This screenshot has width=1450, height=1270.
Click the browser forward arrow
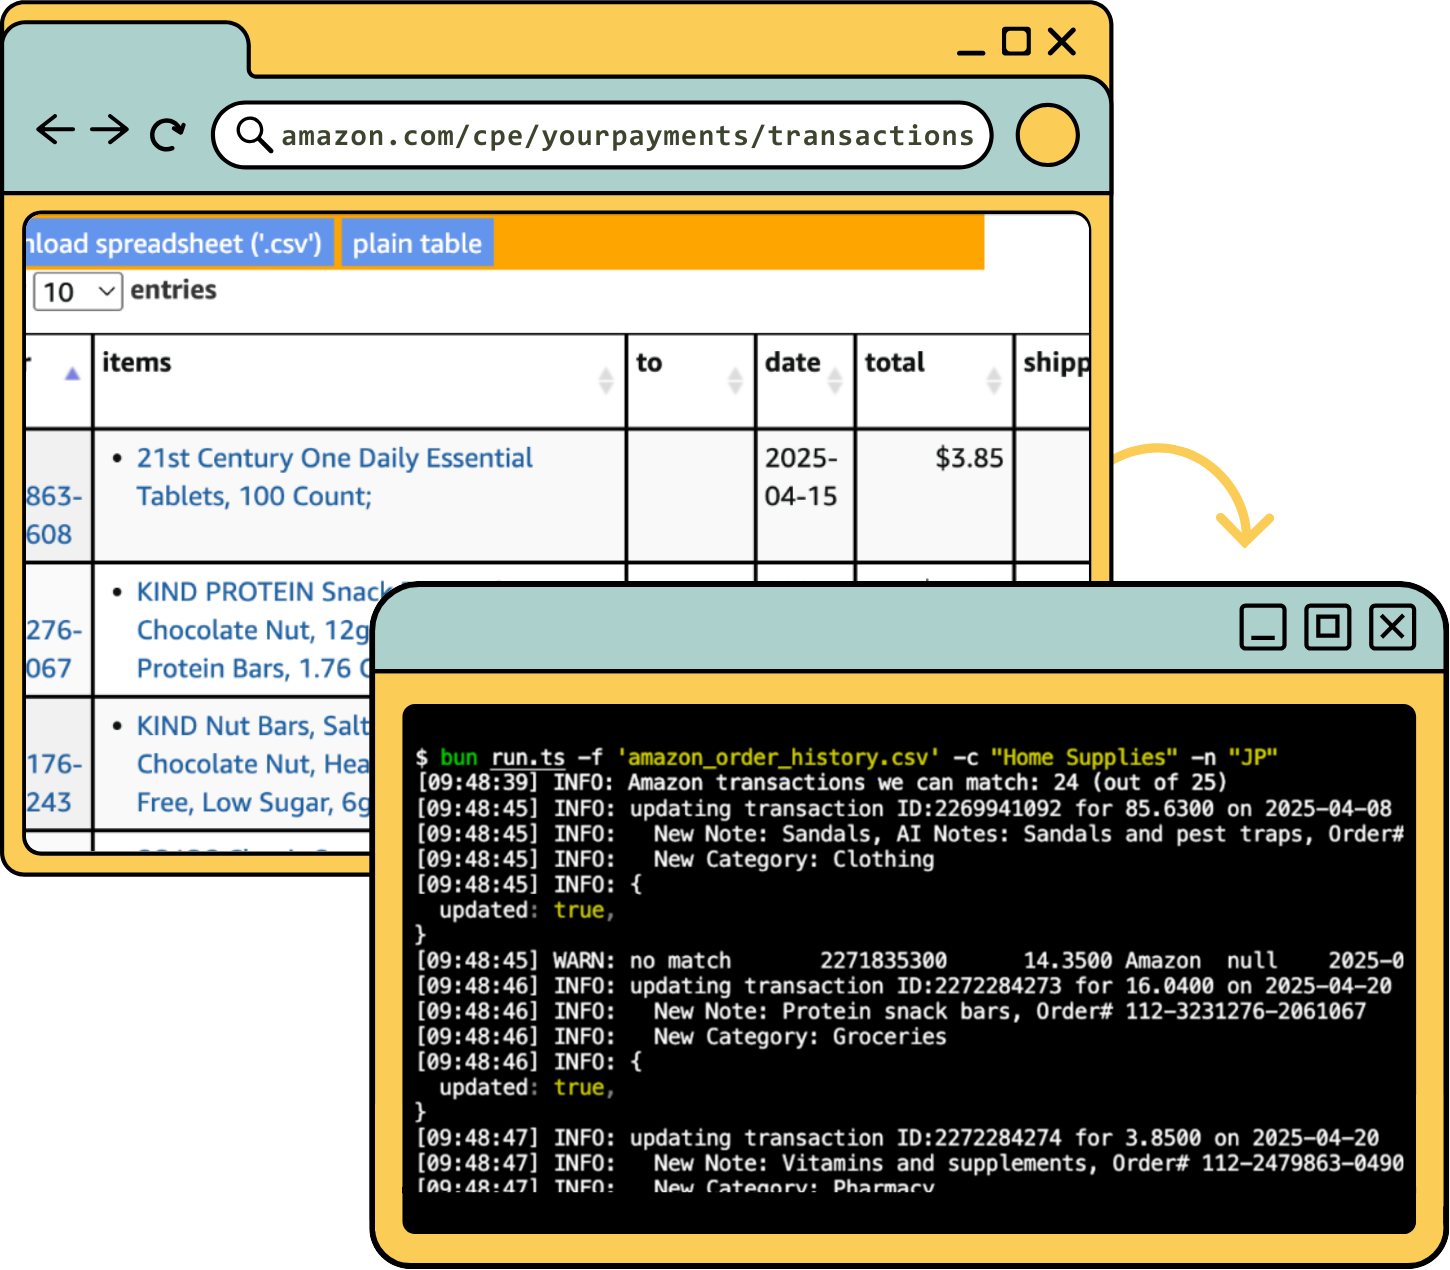110,130
